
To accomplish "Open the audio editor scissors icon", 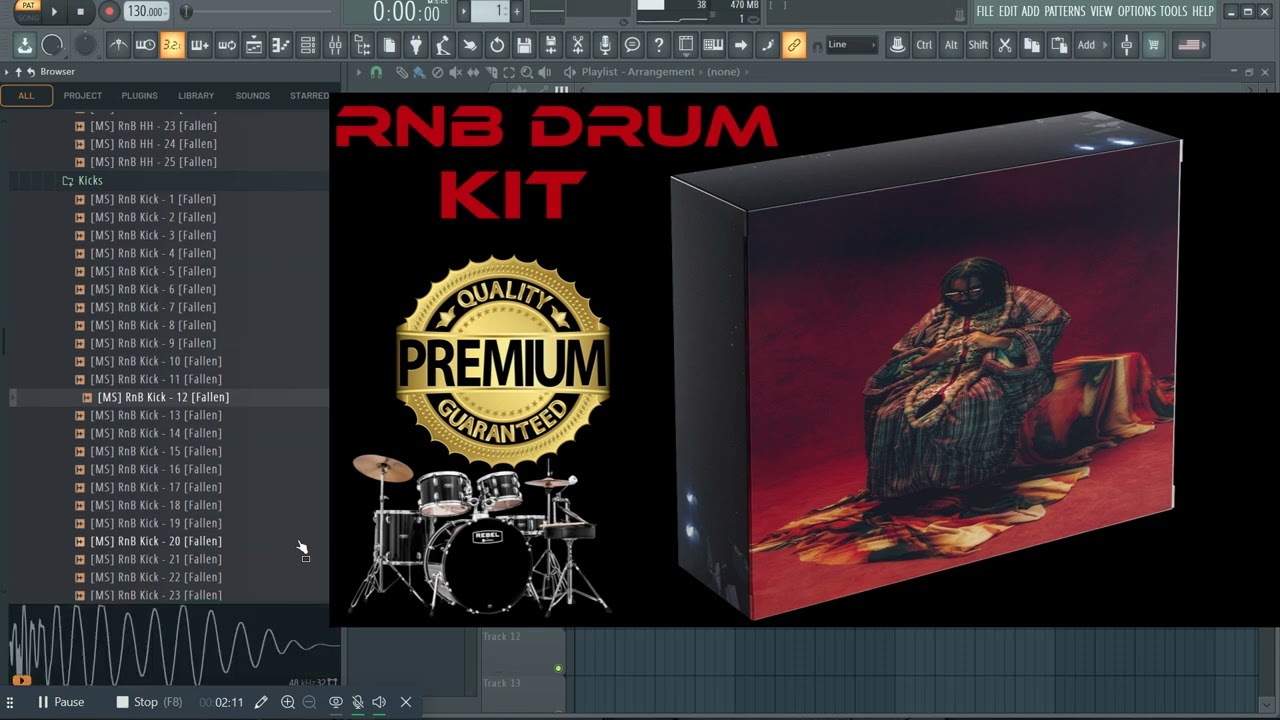I will pos(578,45).
